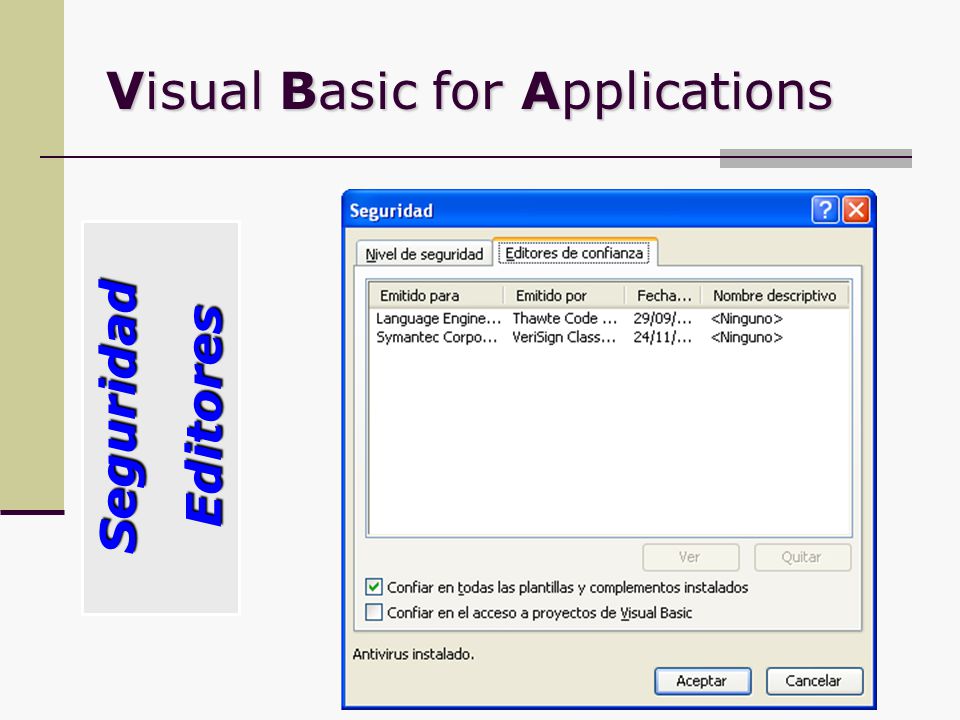This screenshot has width=960, height=720.
Task: Click the 24/11 date cell
Action: click(x=662, y=337)
